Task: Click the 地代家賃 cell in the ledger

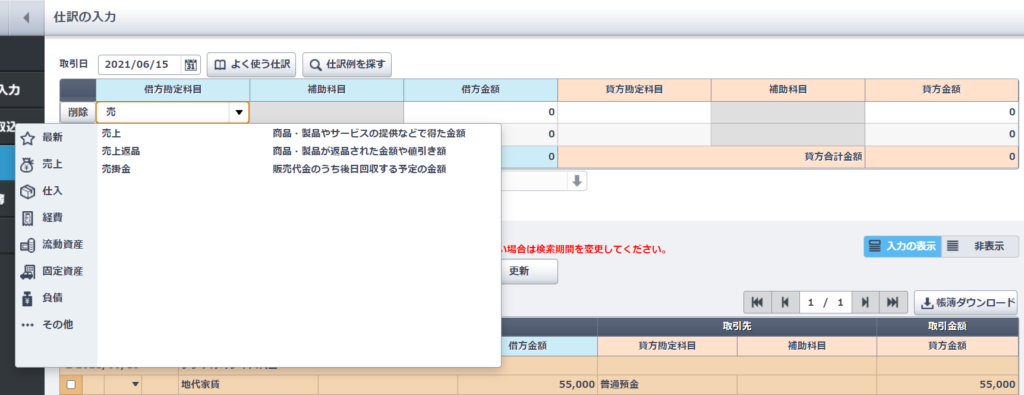Action: click(x=248, y=385)
